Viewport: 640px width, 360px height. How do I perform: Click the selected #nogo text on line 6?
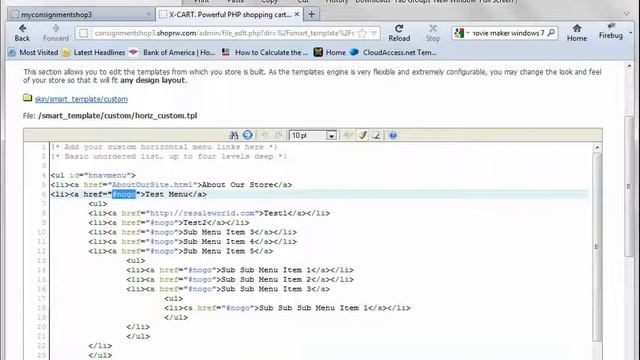124,194
